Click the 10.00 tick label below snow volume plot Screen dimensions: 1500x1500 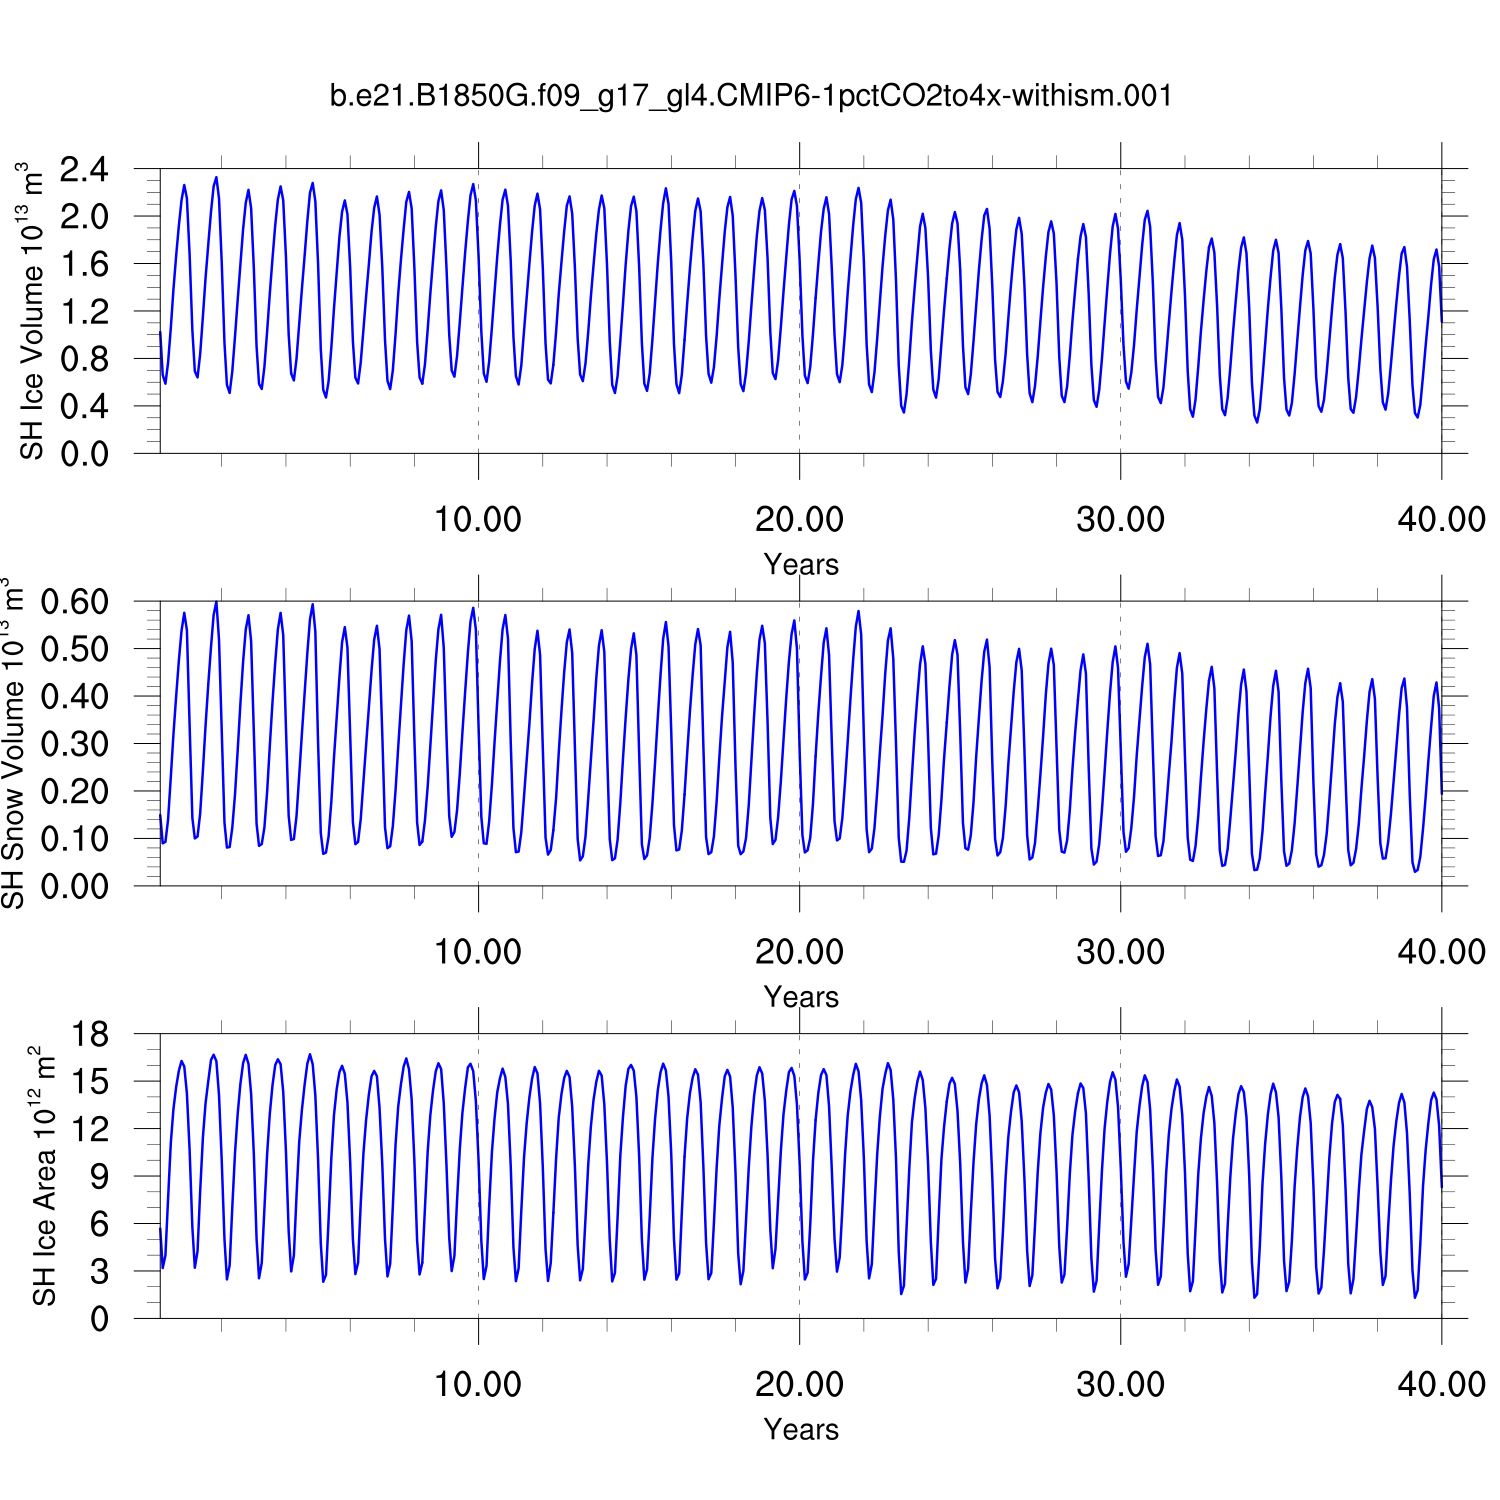pos(477,952)
